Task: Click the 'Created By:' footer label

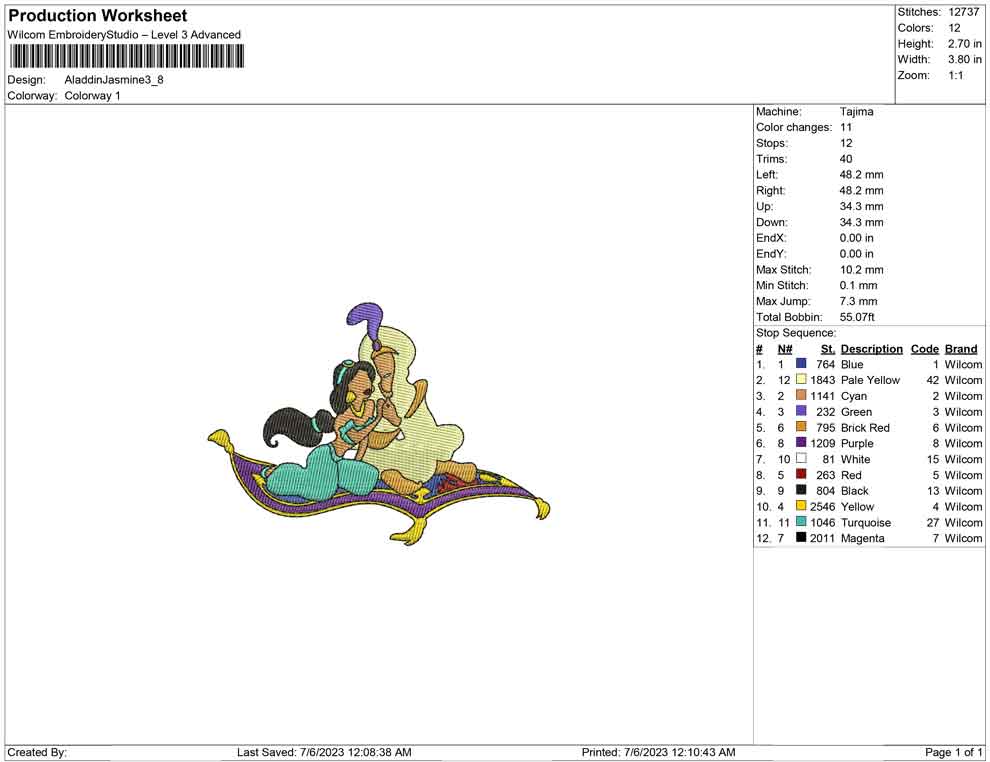Action: pyautogui.click(x=37, y=753)
